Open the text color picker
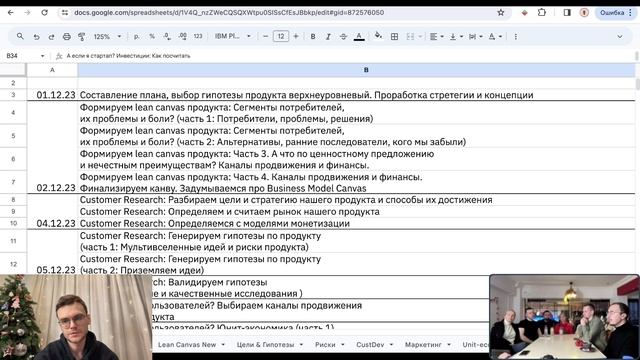The image size is (640, 360). coord(359,37)
